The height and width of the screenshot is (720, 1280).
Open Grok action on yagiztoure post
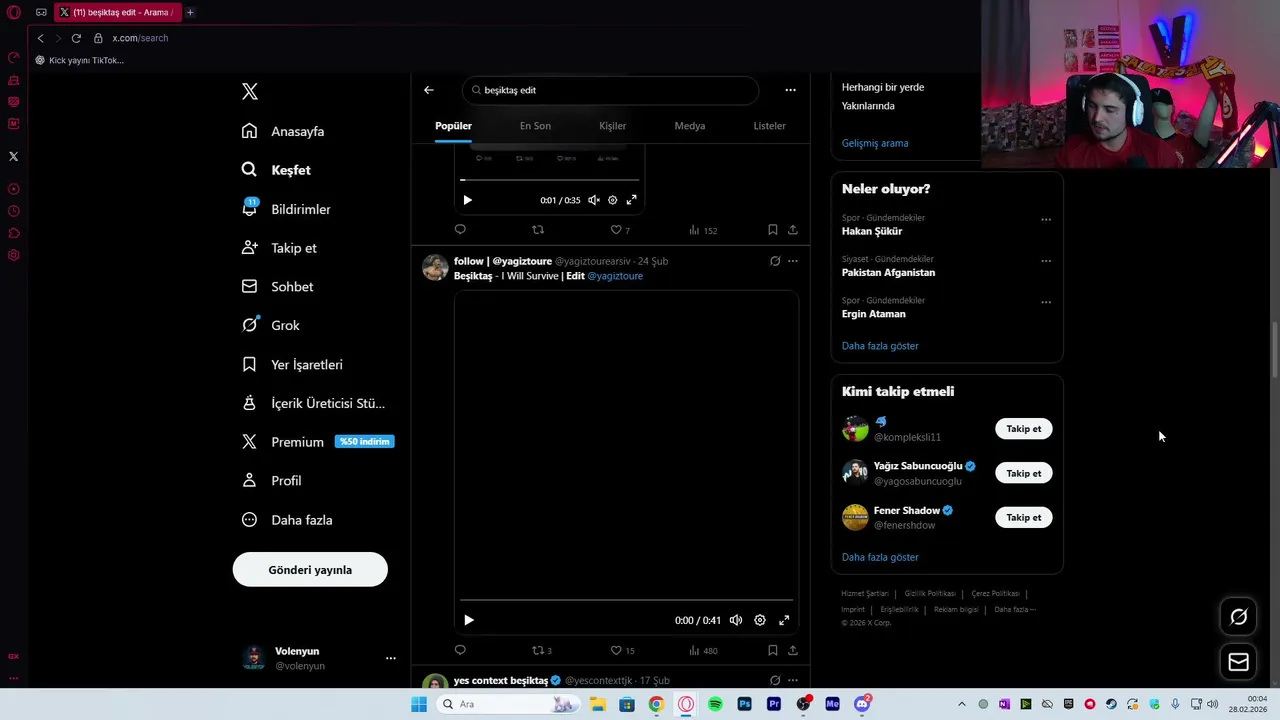tap(775, 261)
